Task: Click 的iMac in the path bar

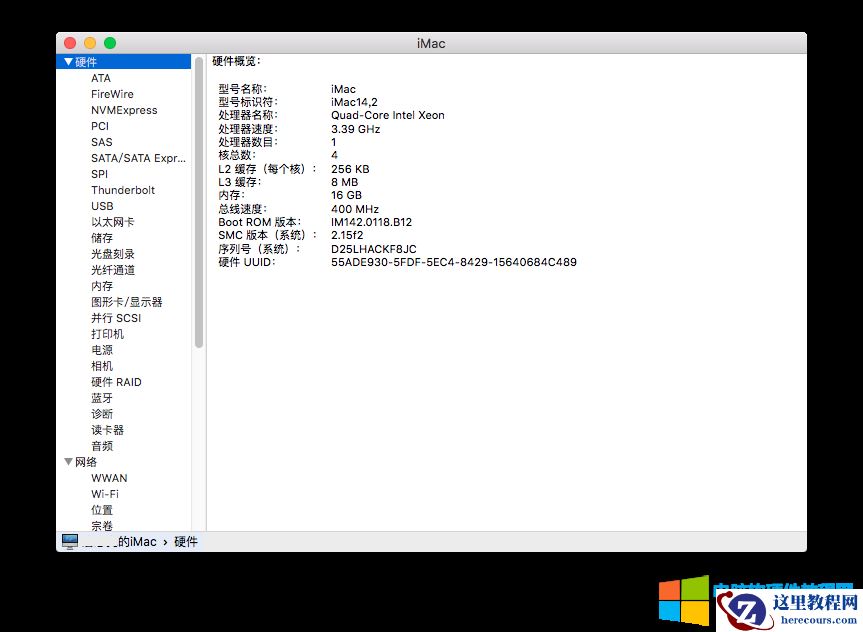Action: 137,542
